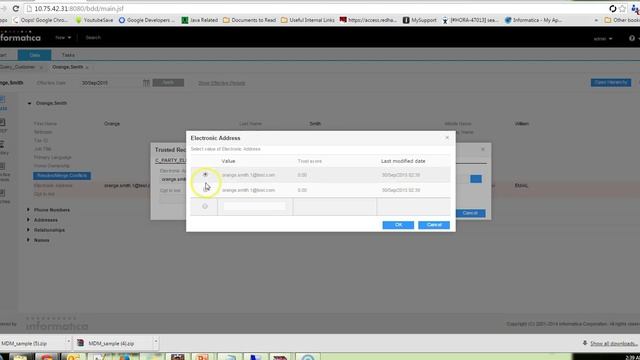The height and width of the screenshot is (360, 640).
Task: Close the Electronic Address dialog
Action: pyautogui.click(x=447, y=138)
